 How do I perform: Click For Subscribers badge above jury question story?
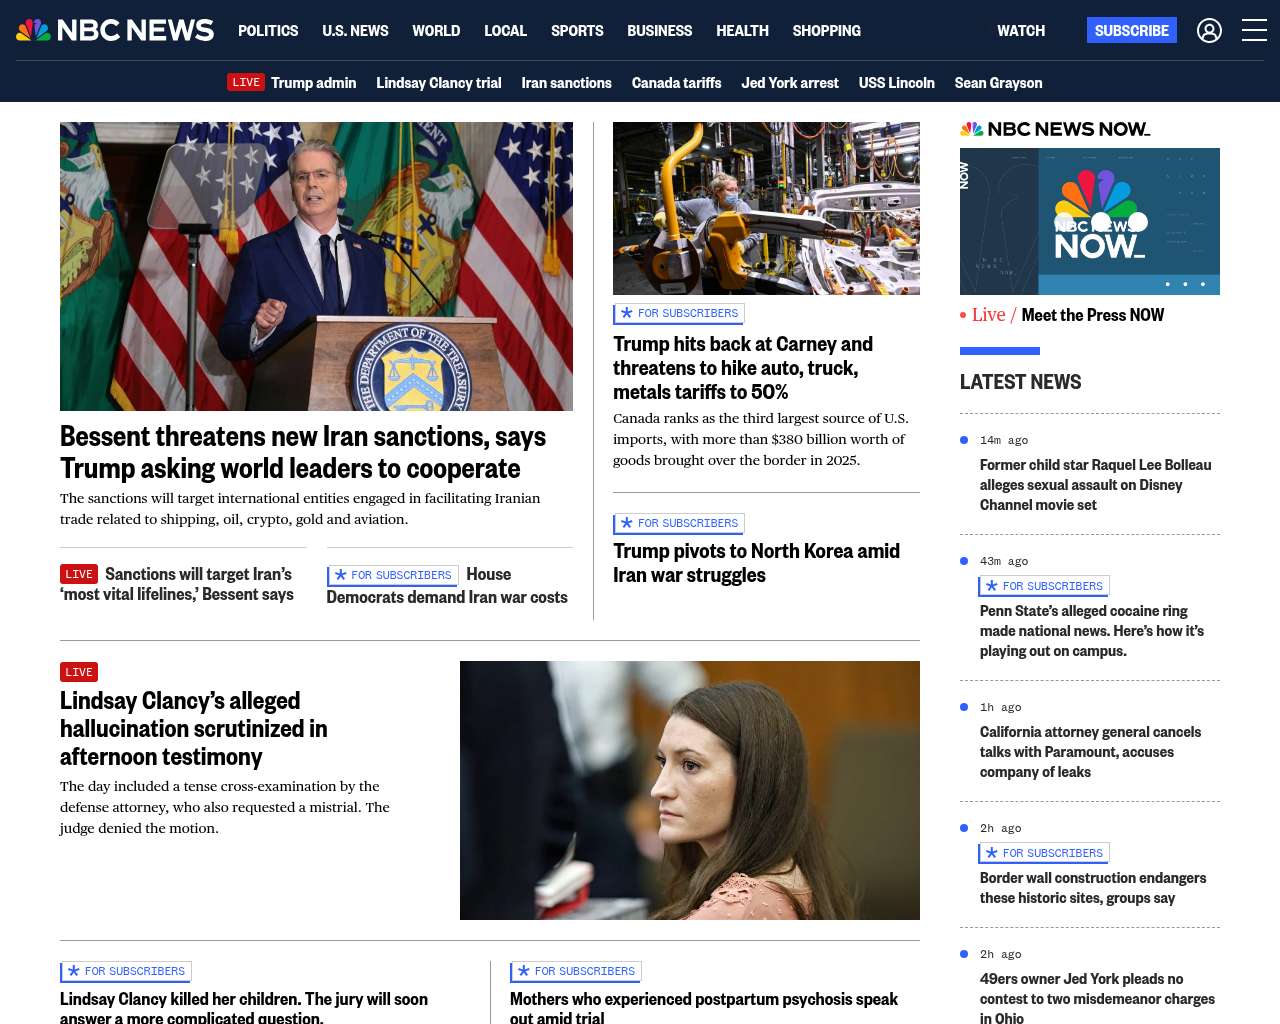click(126, 972)
